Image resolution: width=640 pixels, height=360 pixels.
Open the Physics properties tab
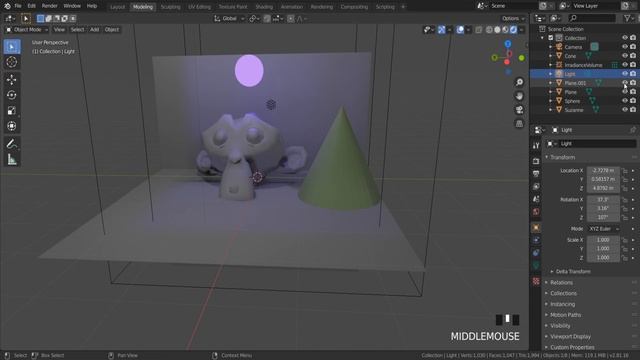pyautogui.click(x=536, y=240)
